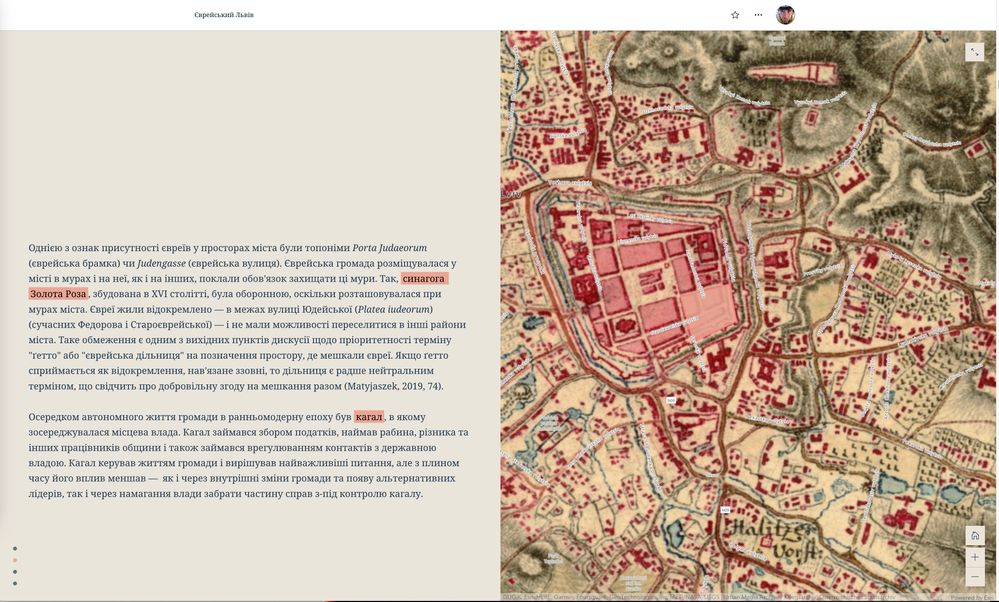
Task: Select the active pink navigation dot
Action: point(13,560)
